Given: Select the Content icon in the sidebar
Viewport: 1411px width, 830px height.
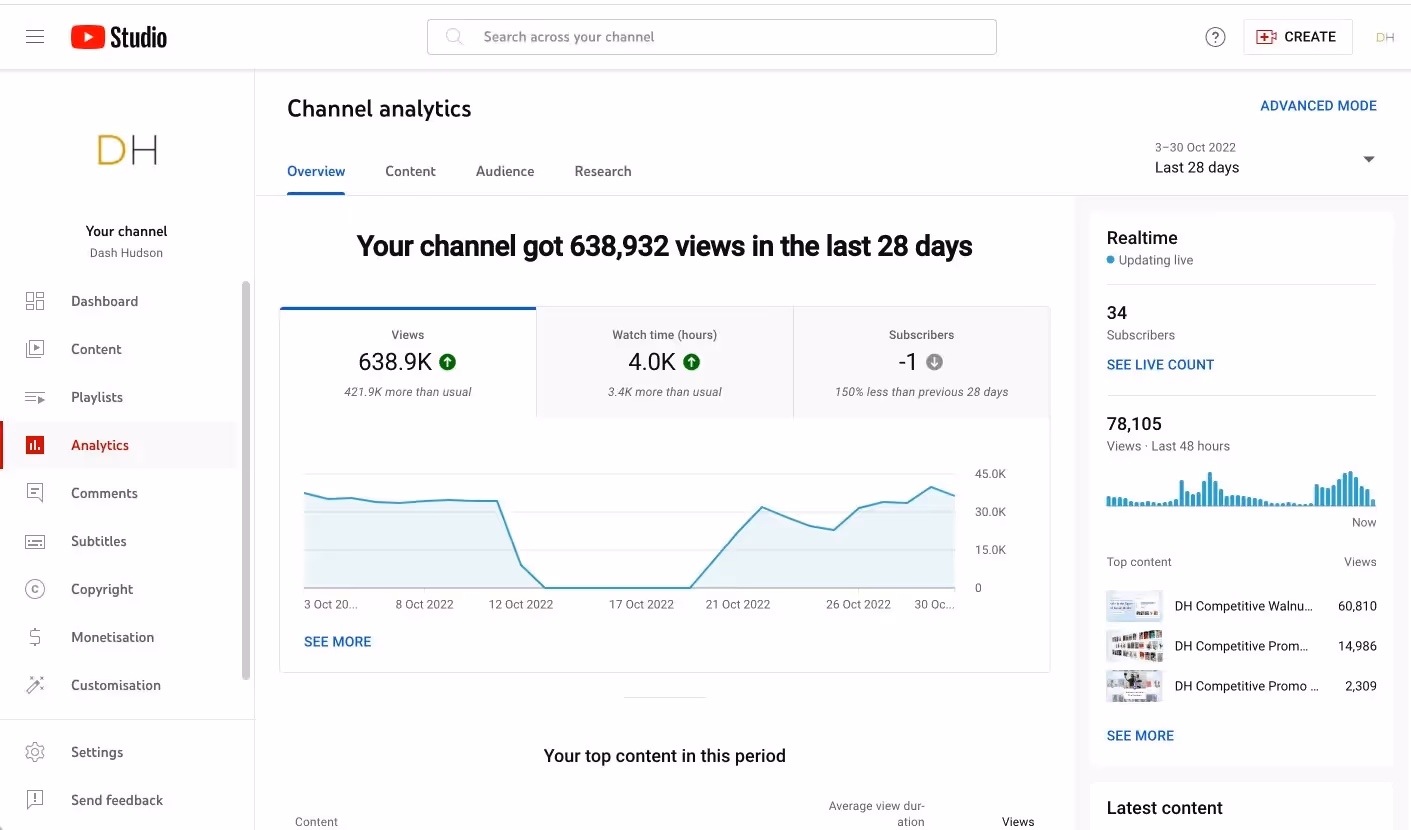Looking at the screenshot, I should click(35, 348).
